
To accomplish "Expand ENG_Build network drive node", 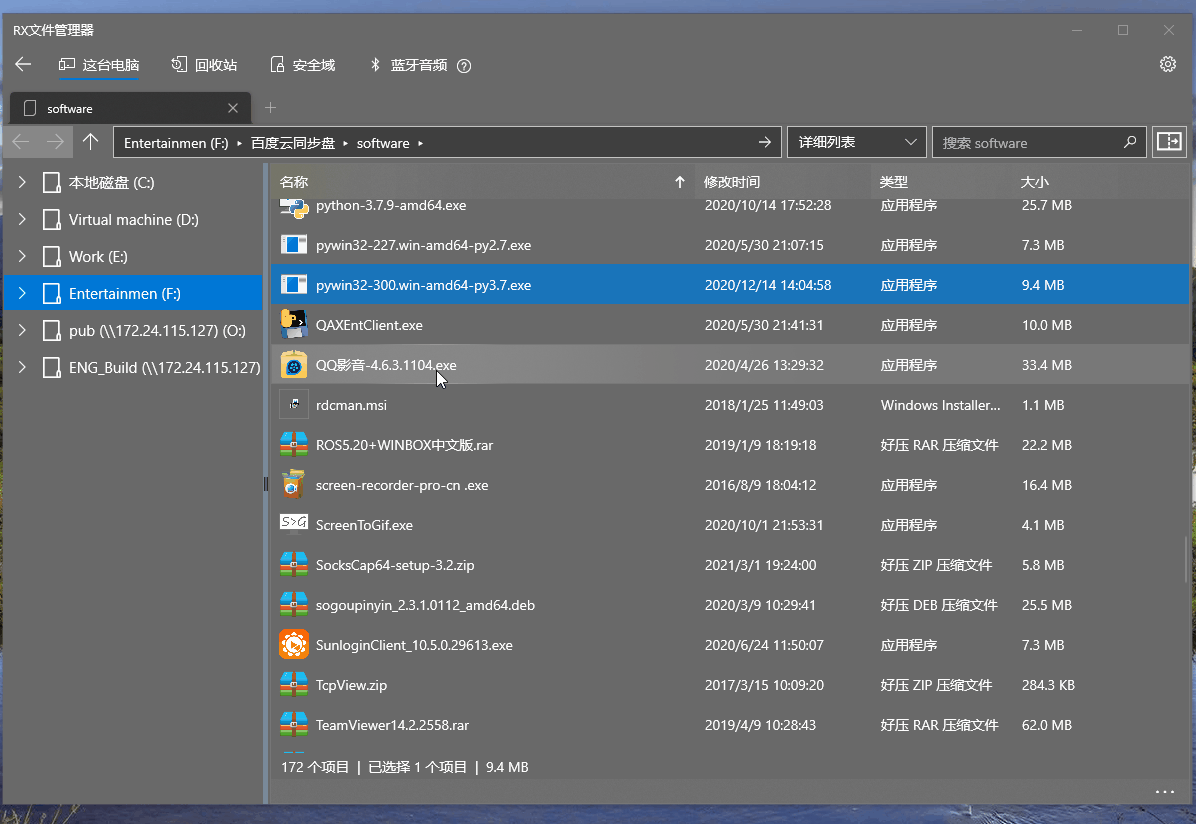I will [22, 367].
